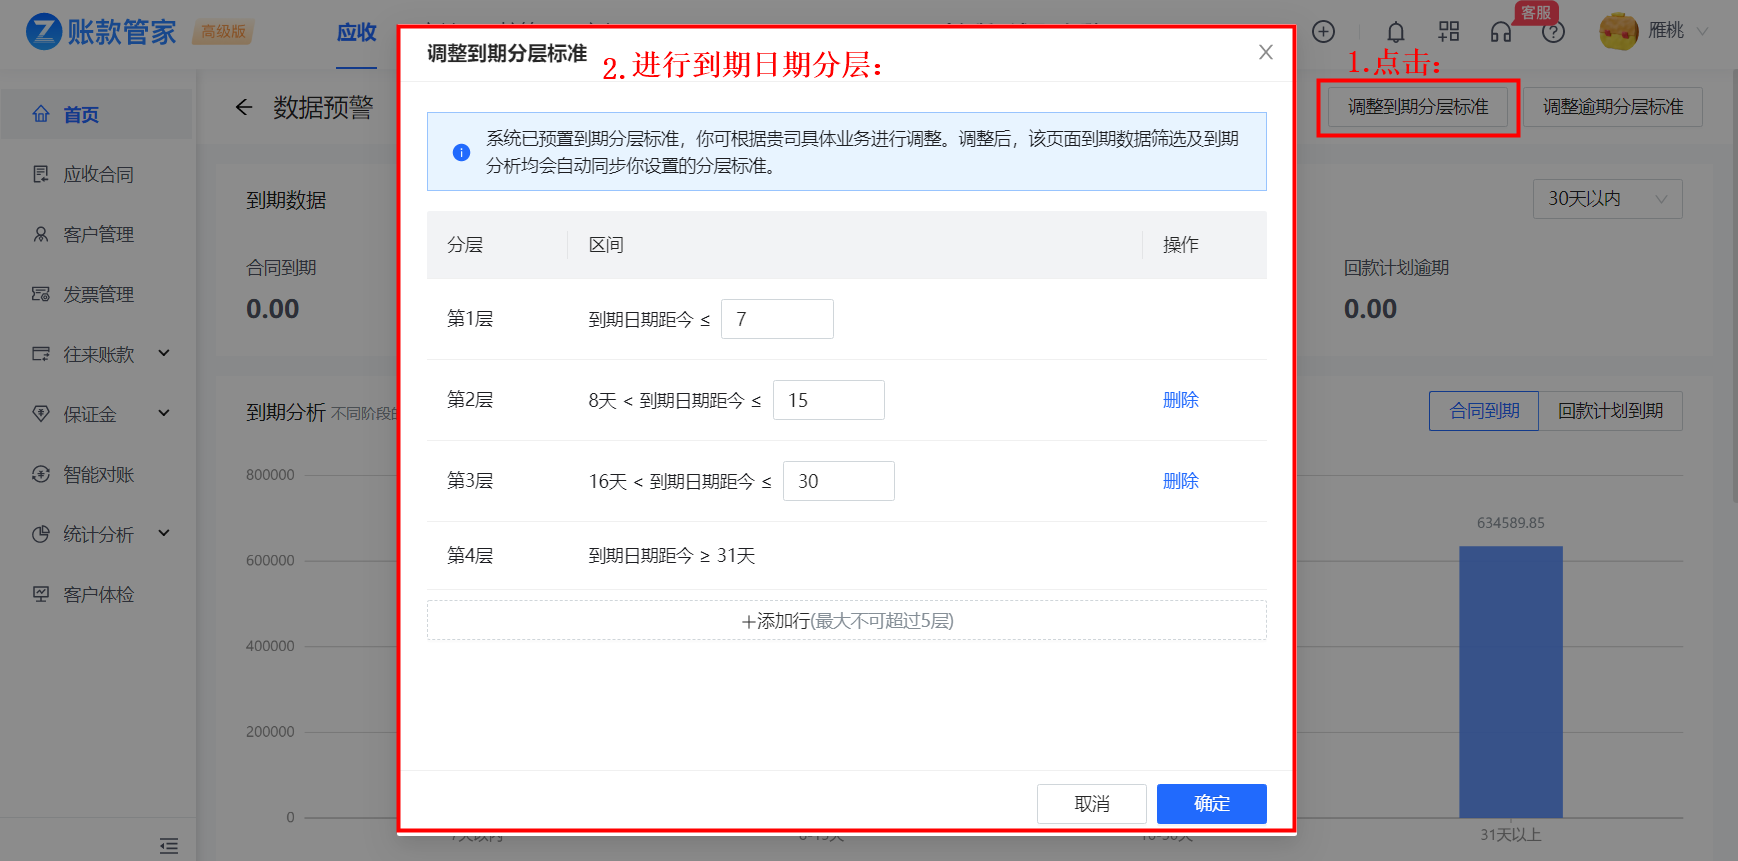Click the 保证金 diamond icon

pyautogui.click(x=41, y=414)
